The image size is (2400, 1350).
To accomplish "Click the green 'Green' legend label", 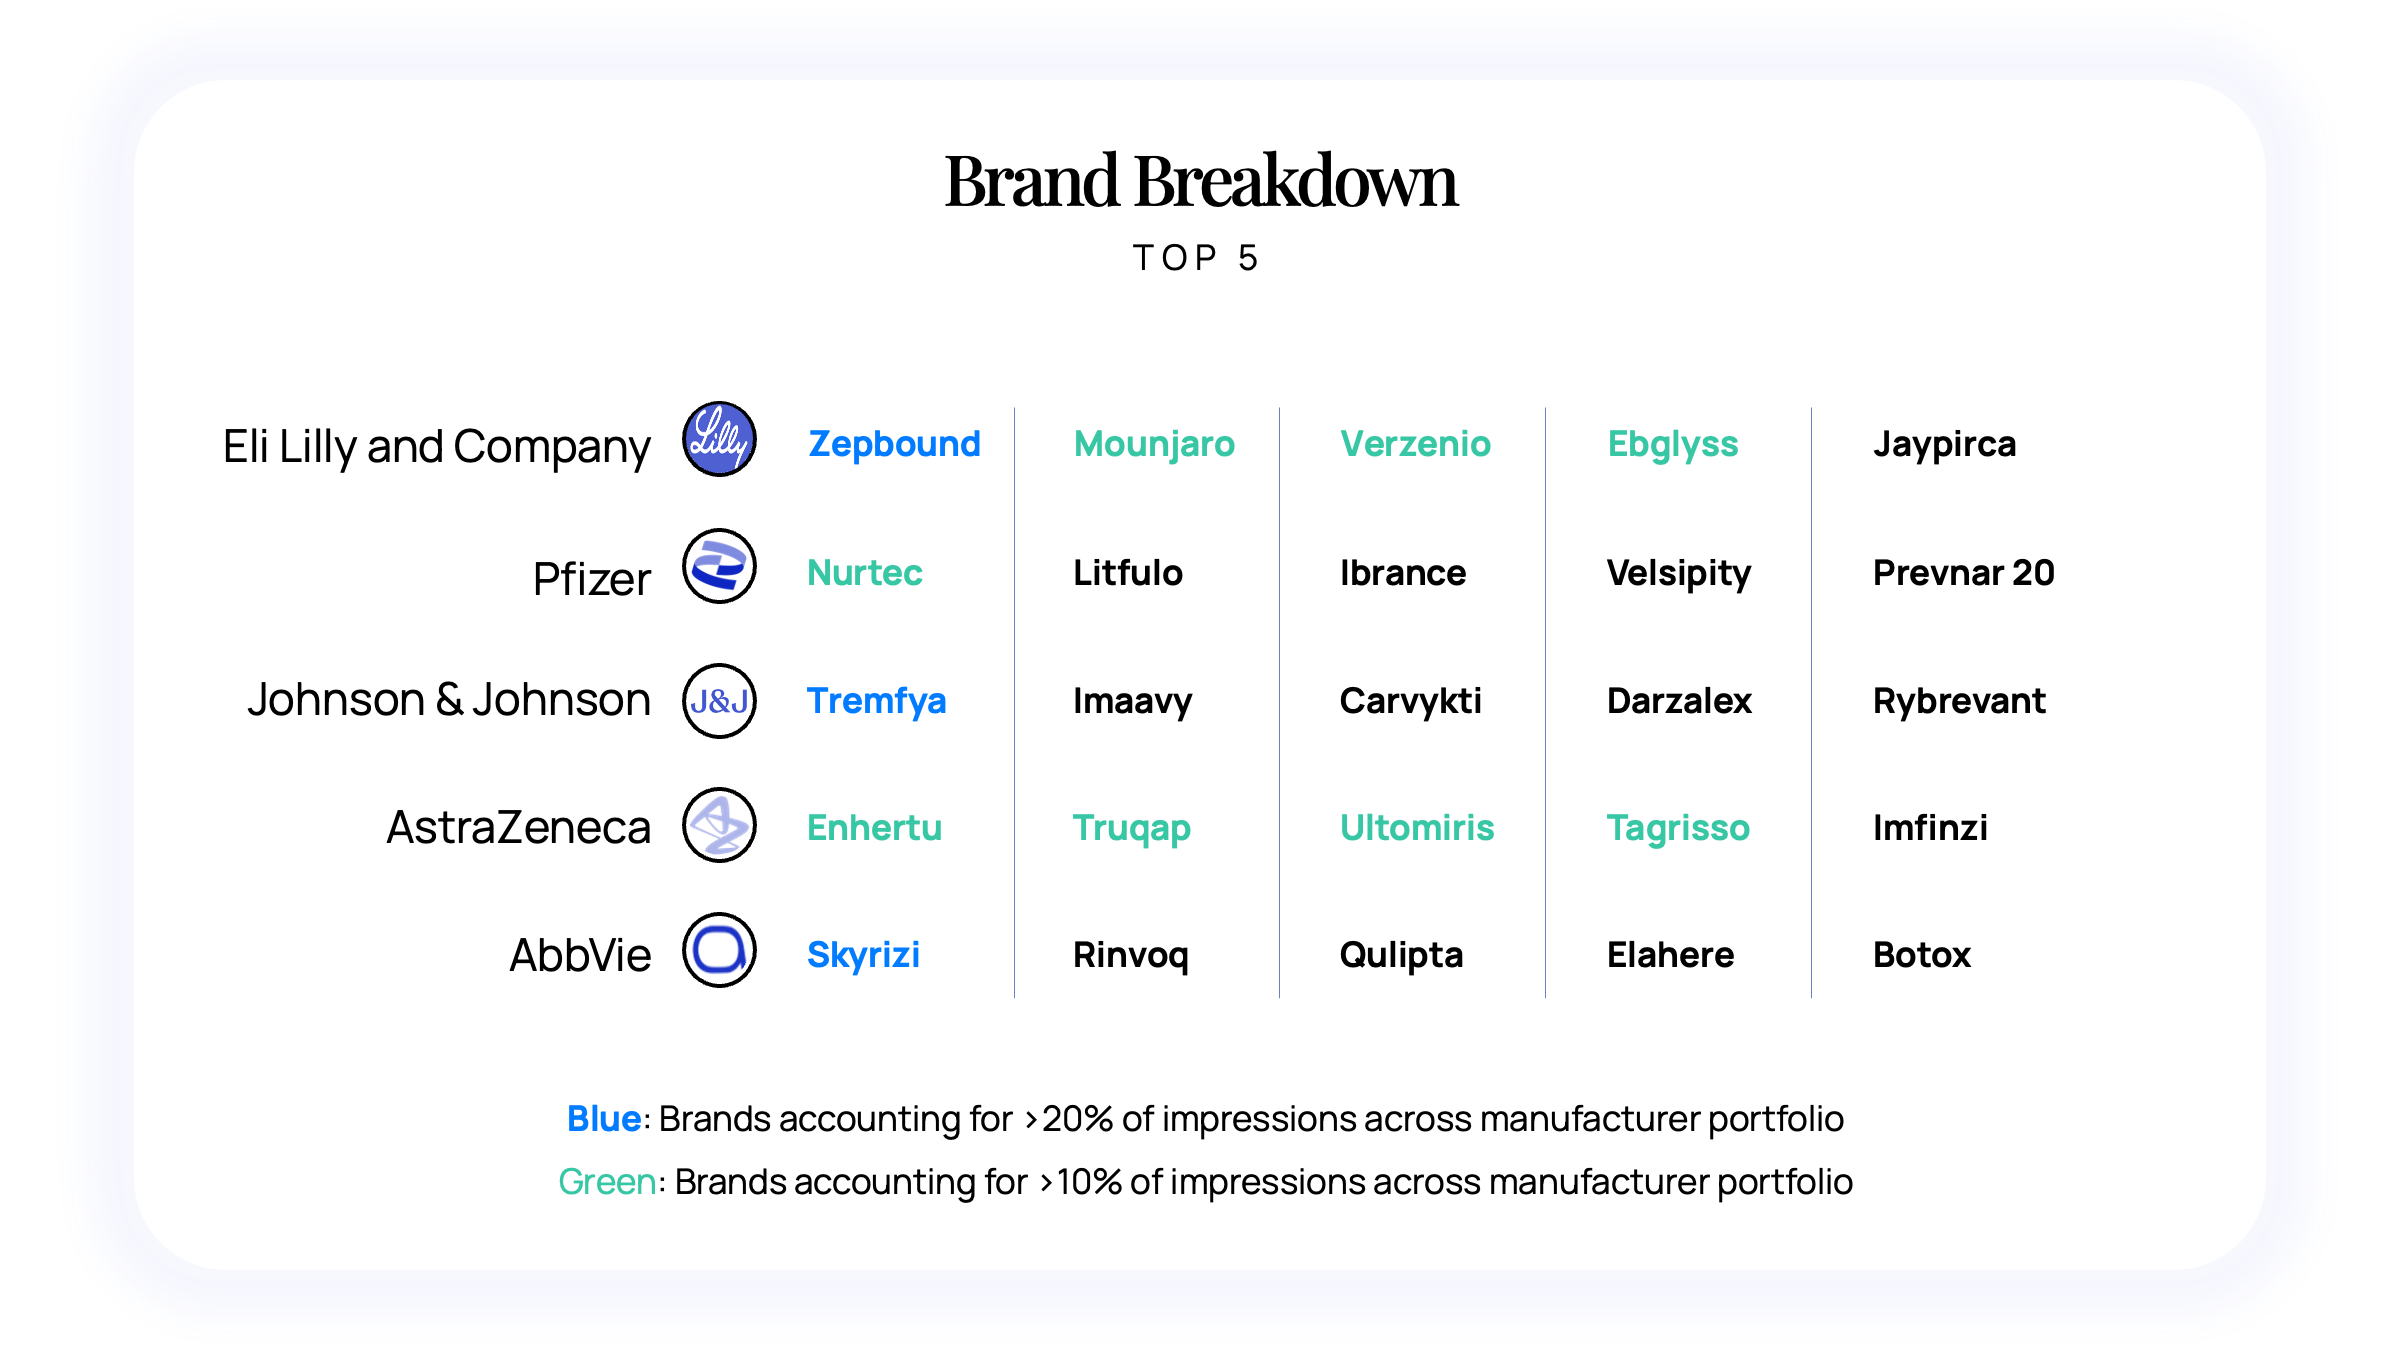I will (x=607, y=1182).
